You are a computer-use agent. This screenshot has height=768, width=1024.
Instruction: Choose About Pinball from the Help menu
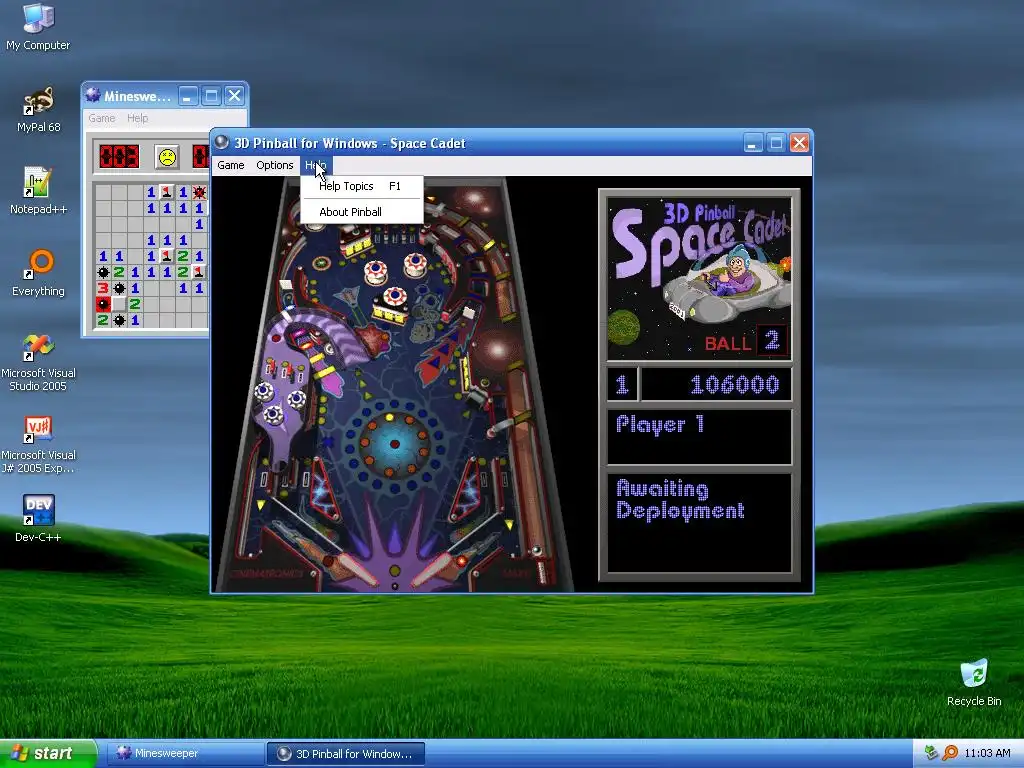point(361,212)
